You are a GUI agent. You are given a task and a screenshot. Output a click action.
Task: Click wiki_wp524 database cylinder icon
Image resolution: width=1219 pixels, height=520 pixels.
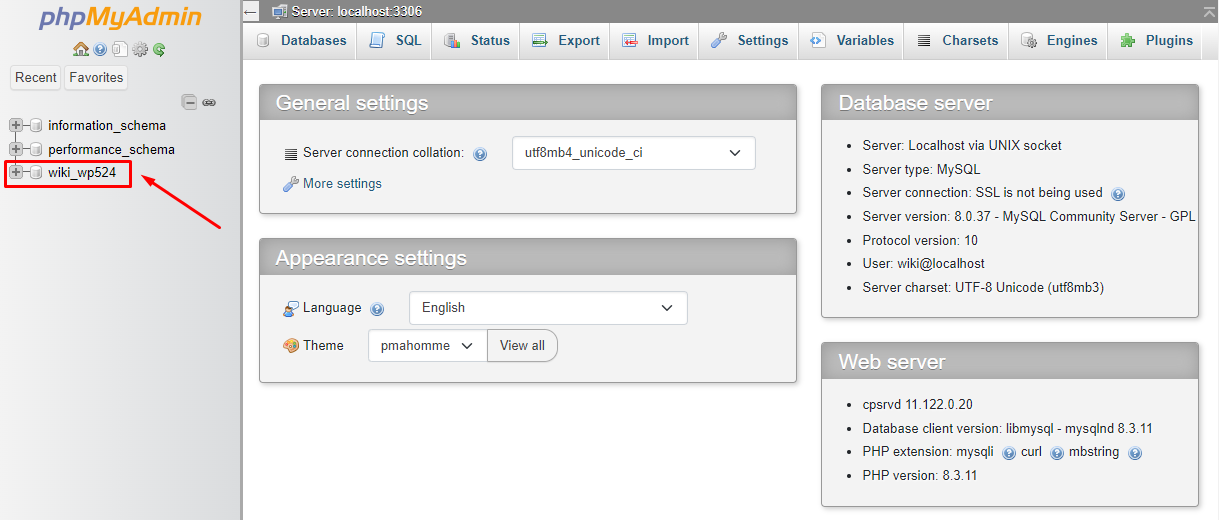[35, 173]
